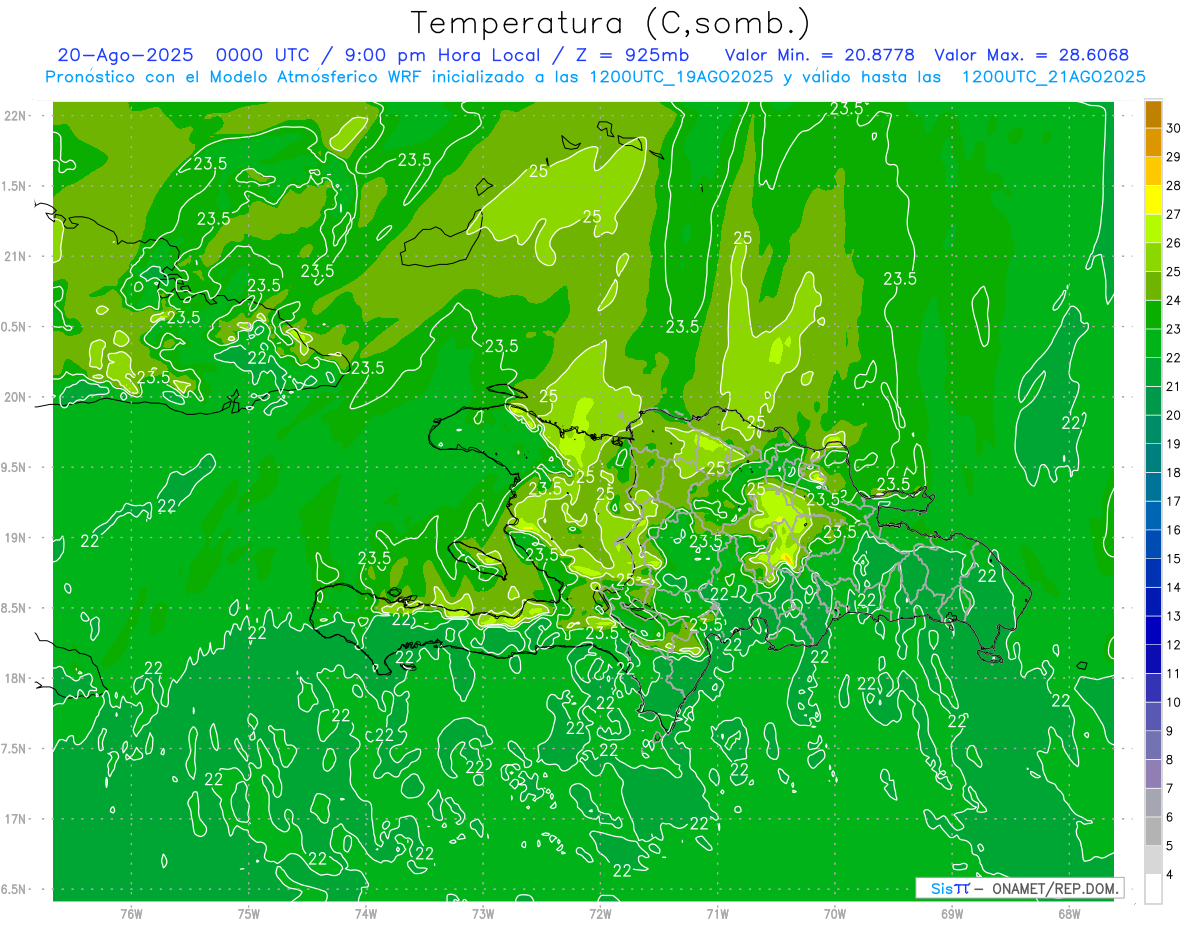The height and width of the screenshot is (927, 1200).
Task: Click the green swatch between 22 and 23
Action: (x=1153, y=343)
